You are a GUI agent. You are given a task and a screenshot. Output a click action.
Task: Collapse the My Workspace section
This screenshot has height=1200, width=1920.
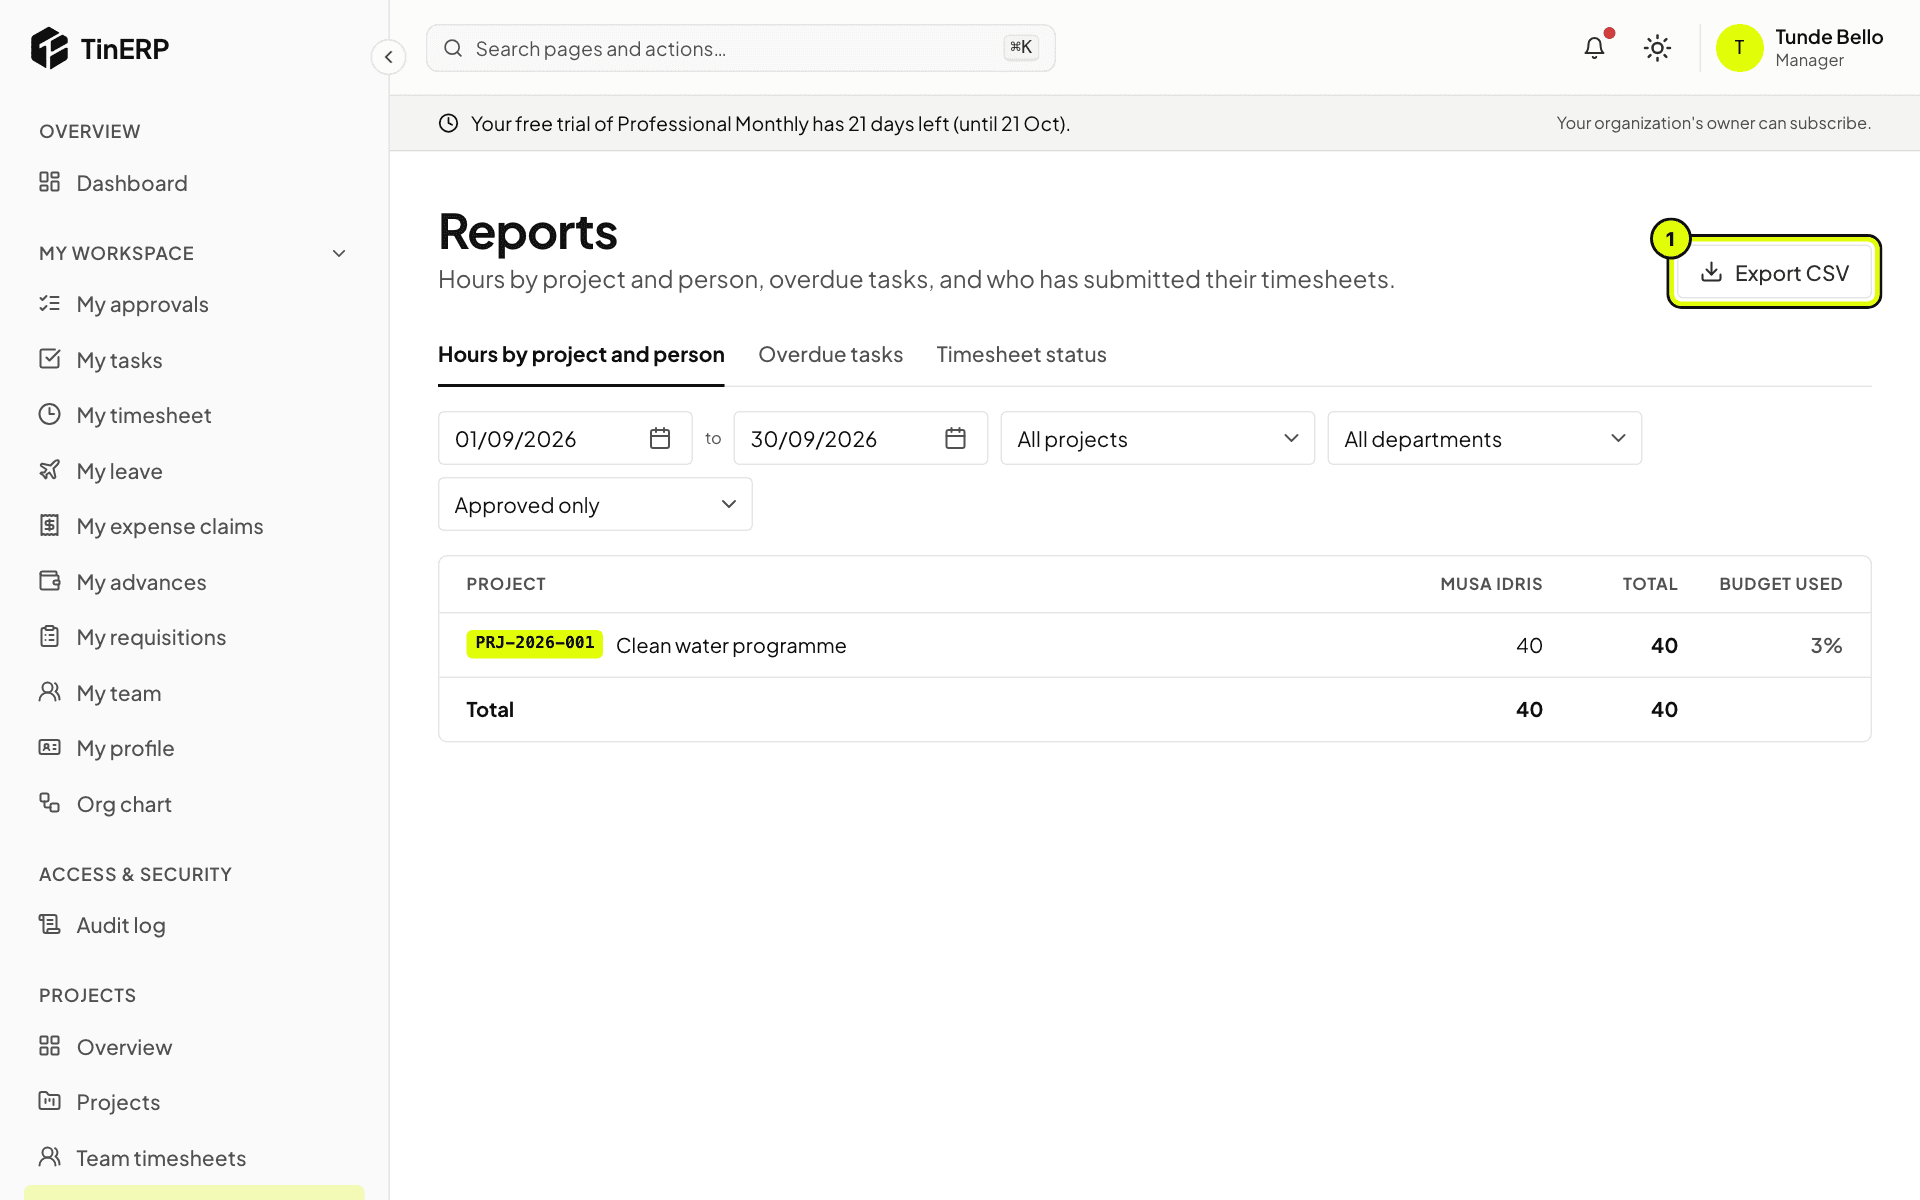194,253
